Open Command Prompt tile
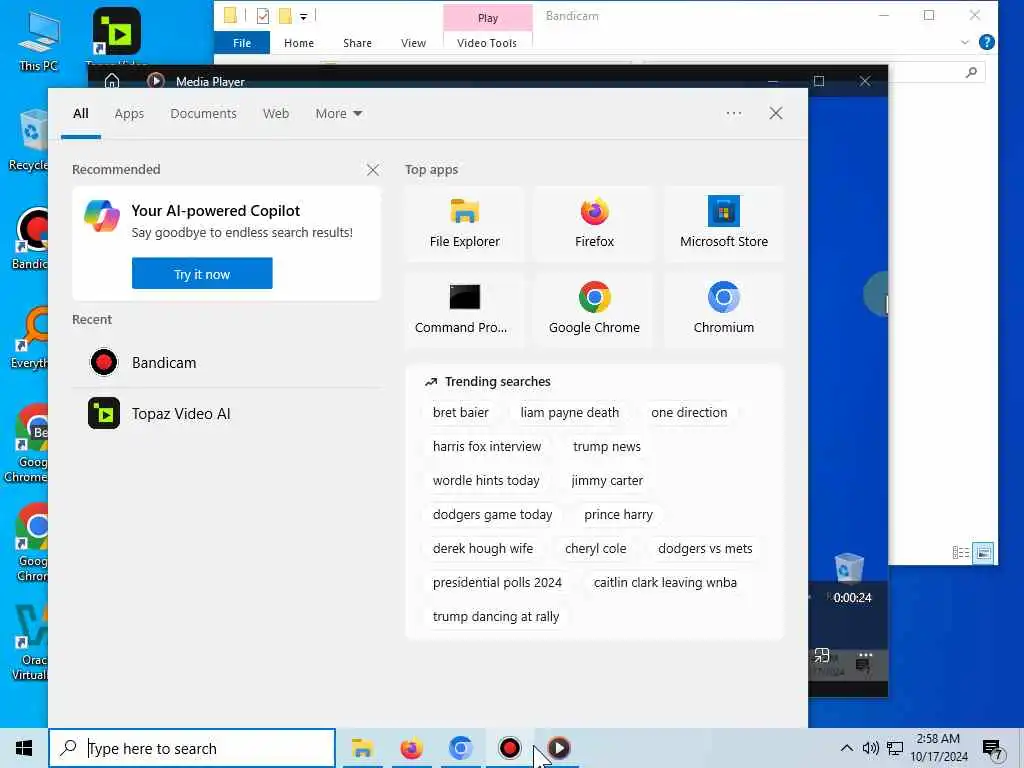Screen dimensions: 1024x768 (x=464, y=310)
